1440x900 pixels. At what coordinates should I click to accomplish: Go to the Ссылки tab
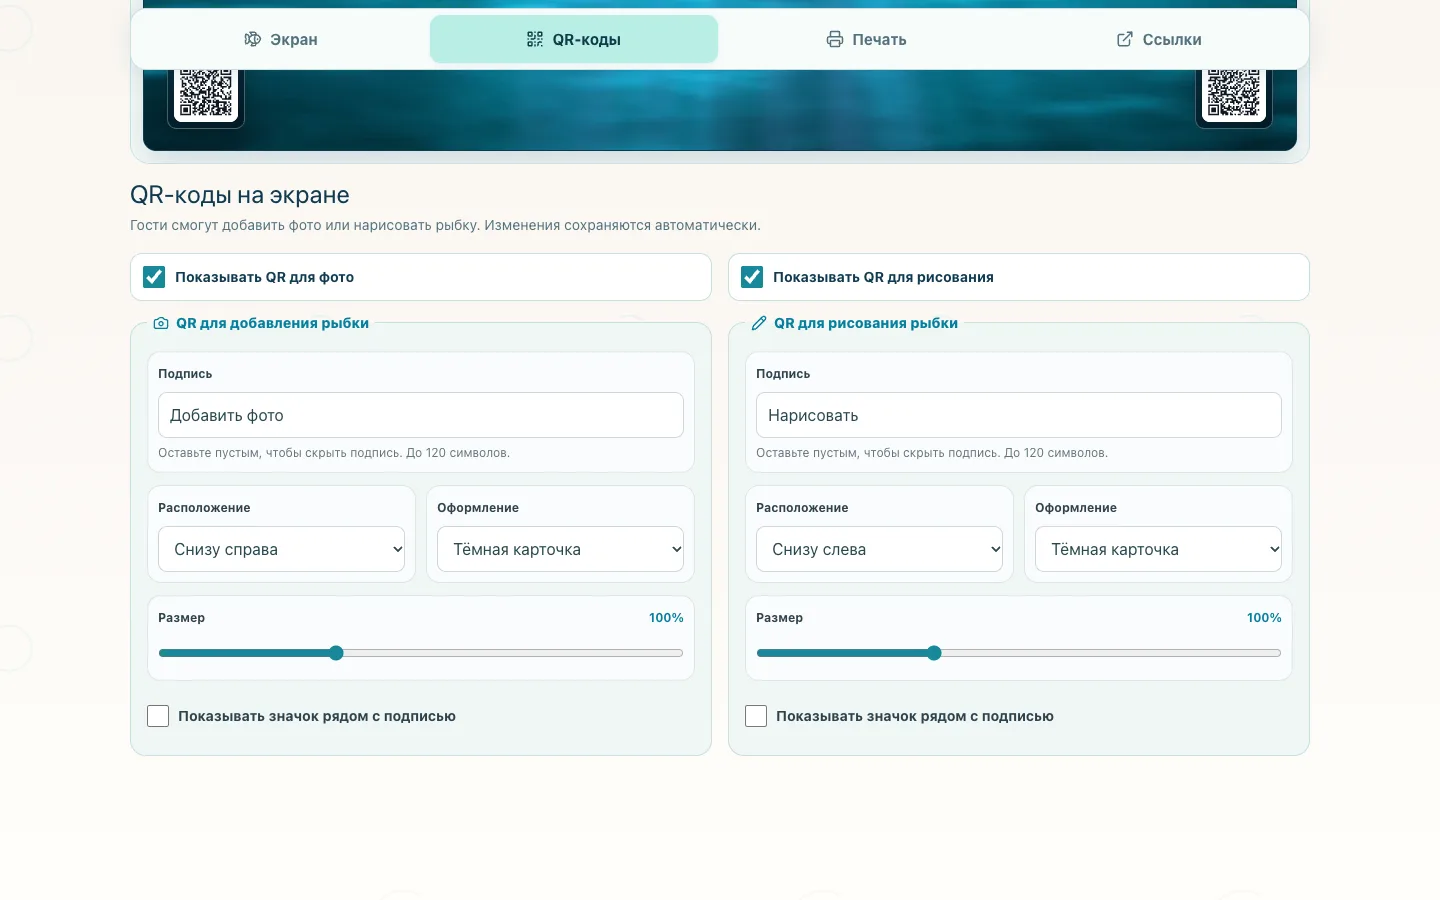1159,39
